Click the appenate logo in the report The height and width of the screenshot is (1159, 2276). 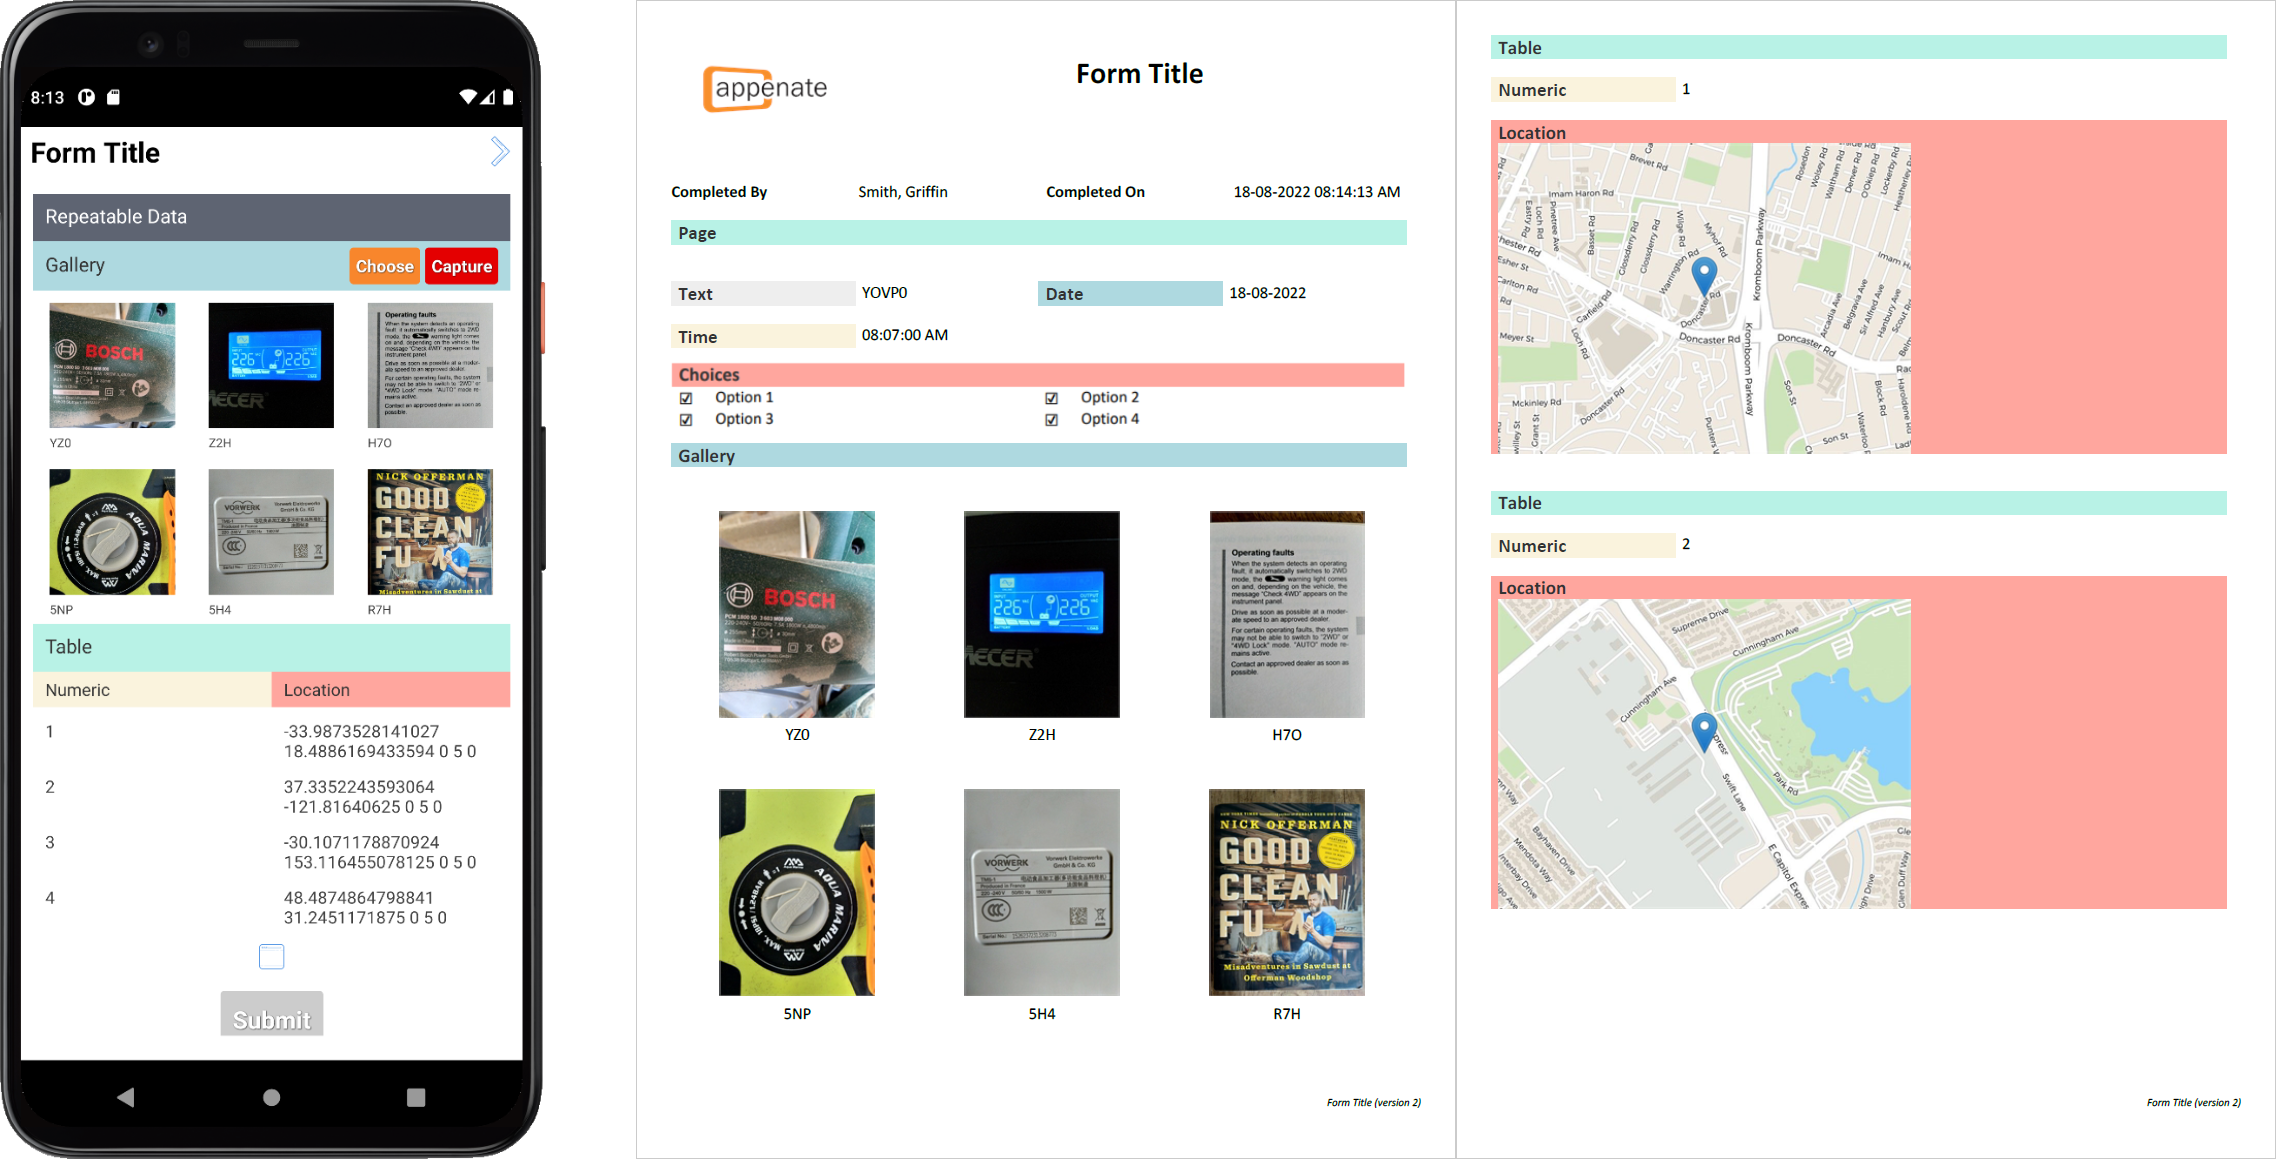(x=766, y=89)
